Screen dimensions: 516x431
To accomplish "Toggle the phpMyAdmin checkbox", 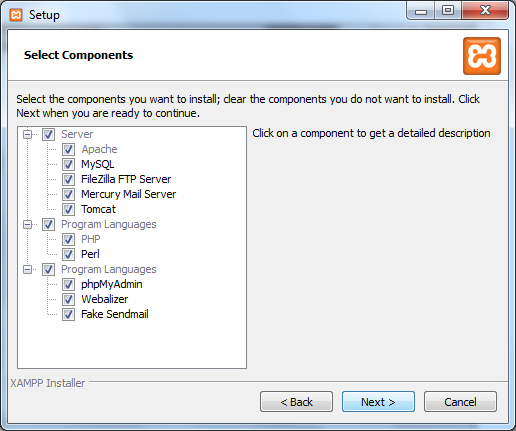I will click(68, 284).
